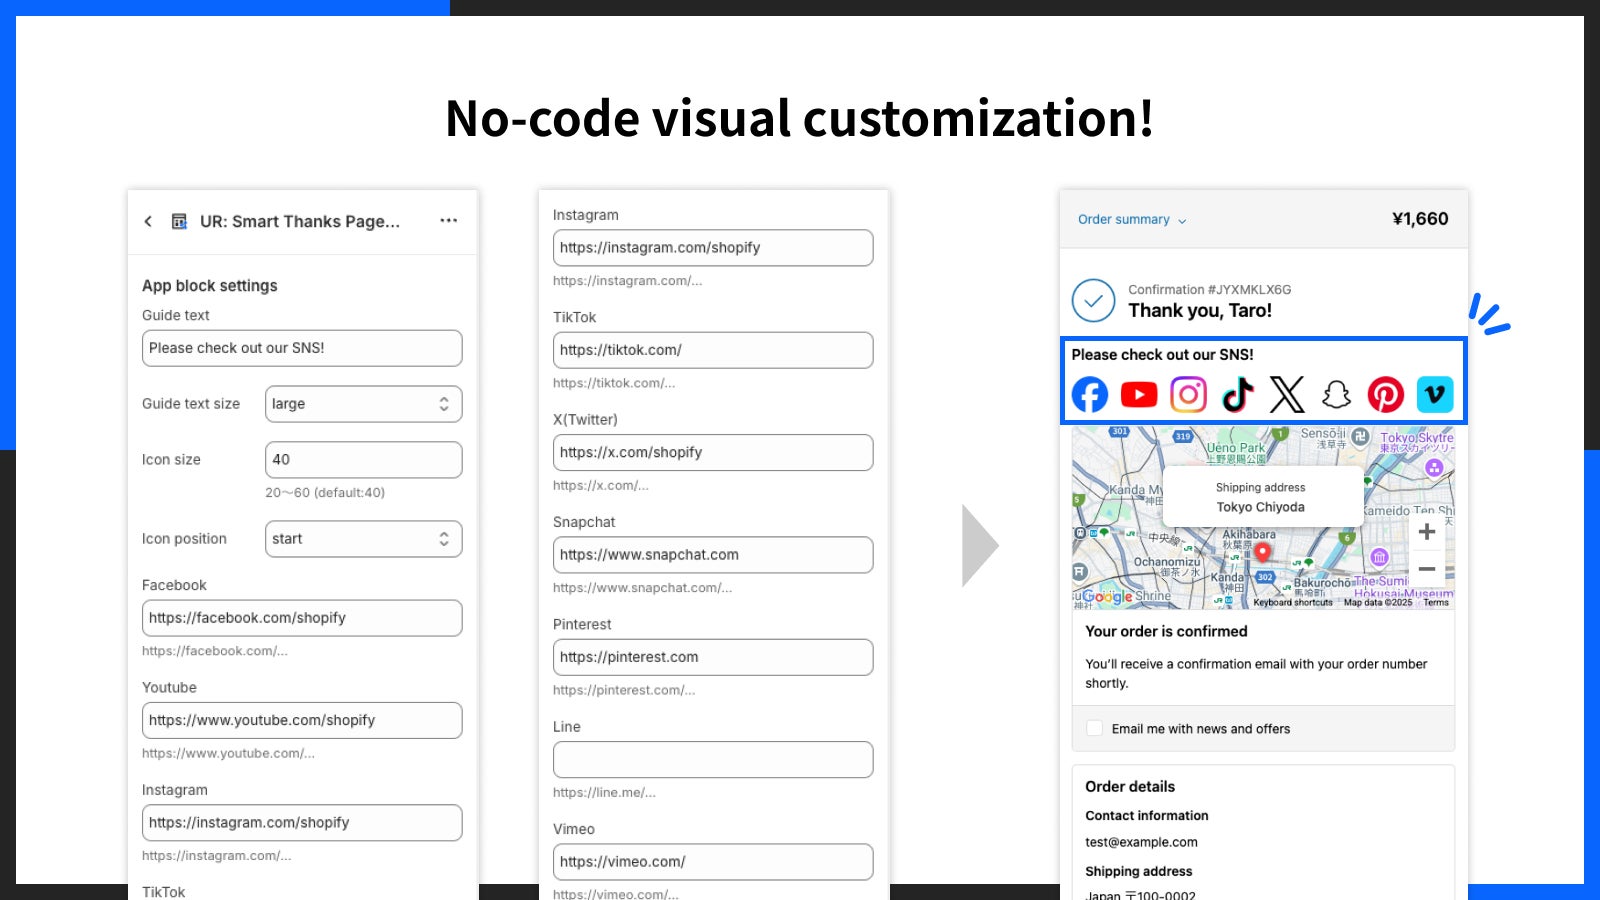This screenshot has width=1600, height=900.
Task: Click the UR: Smart Thanks Page title
Action: pyautogui.click(x=300, y=221)
